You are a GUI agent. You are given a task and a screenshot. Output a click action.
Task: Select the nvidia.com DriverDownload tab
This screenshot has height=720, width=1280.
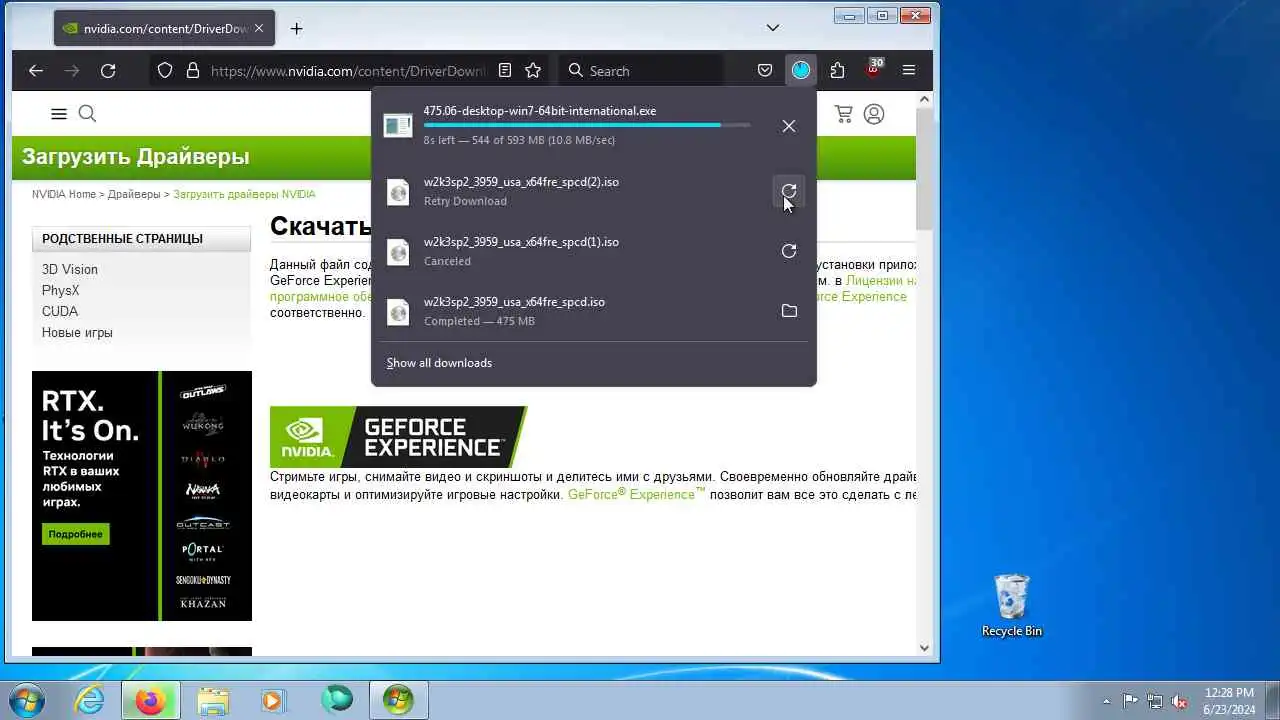(164, 29)
